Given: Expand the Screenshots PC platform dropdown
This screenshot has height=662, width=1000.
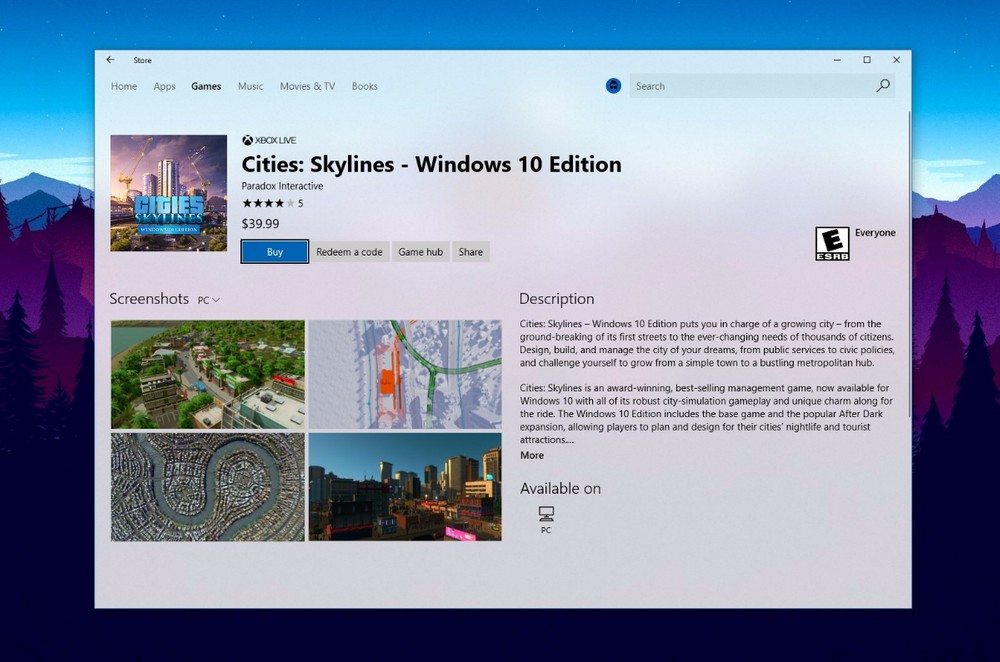Looking at the screenshot, I should point(209,300).
